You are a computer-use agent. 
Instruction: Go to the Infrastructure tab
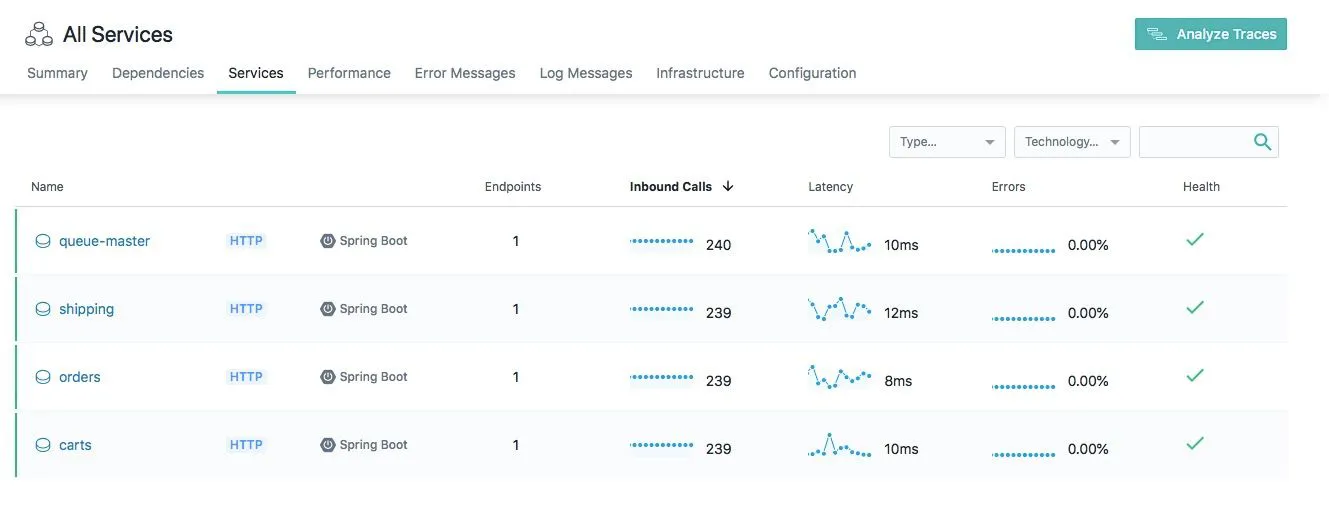click(700, 73)
